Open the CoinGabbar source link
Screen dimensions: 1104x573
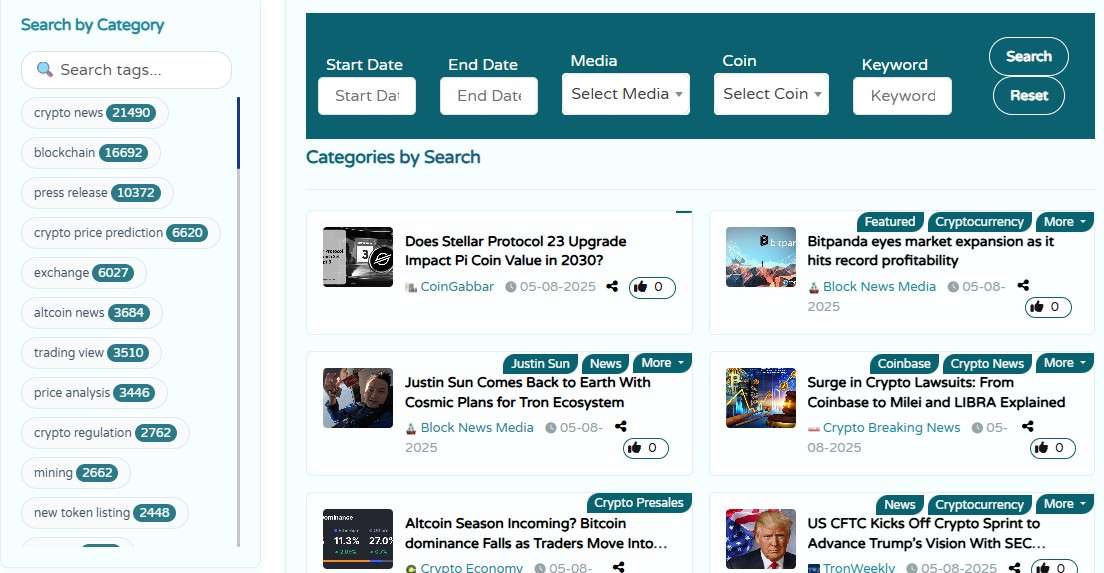457,286
